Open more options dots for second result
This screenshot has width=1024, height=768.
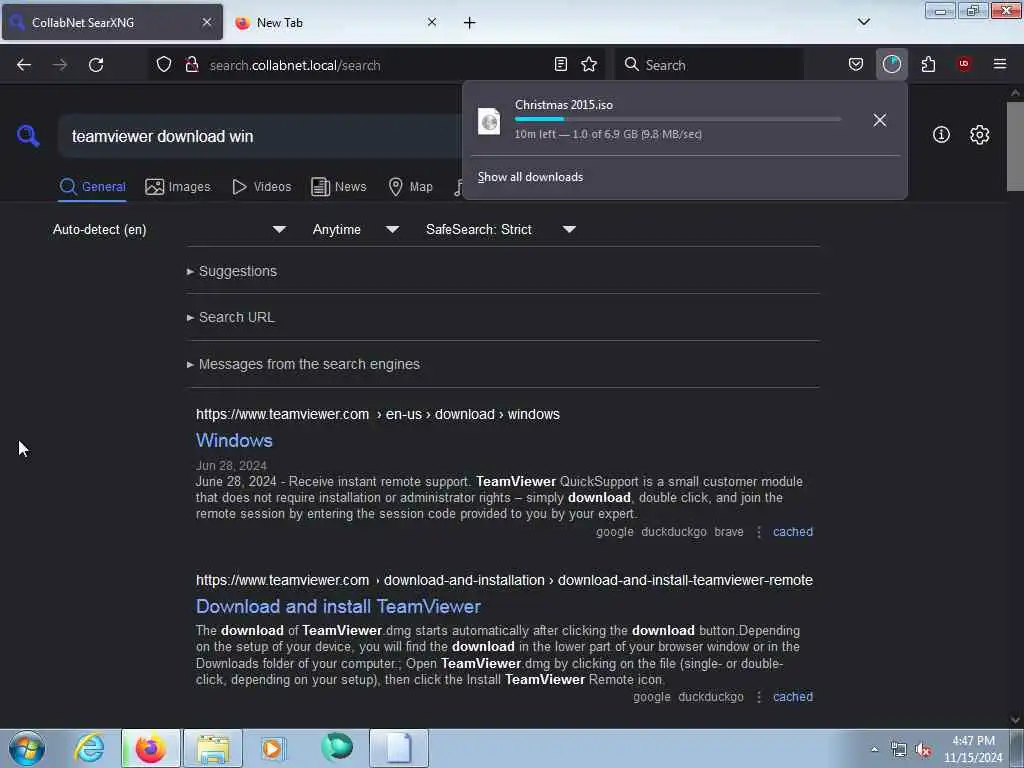(x=758, y=697)
